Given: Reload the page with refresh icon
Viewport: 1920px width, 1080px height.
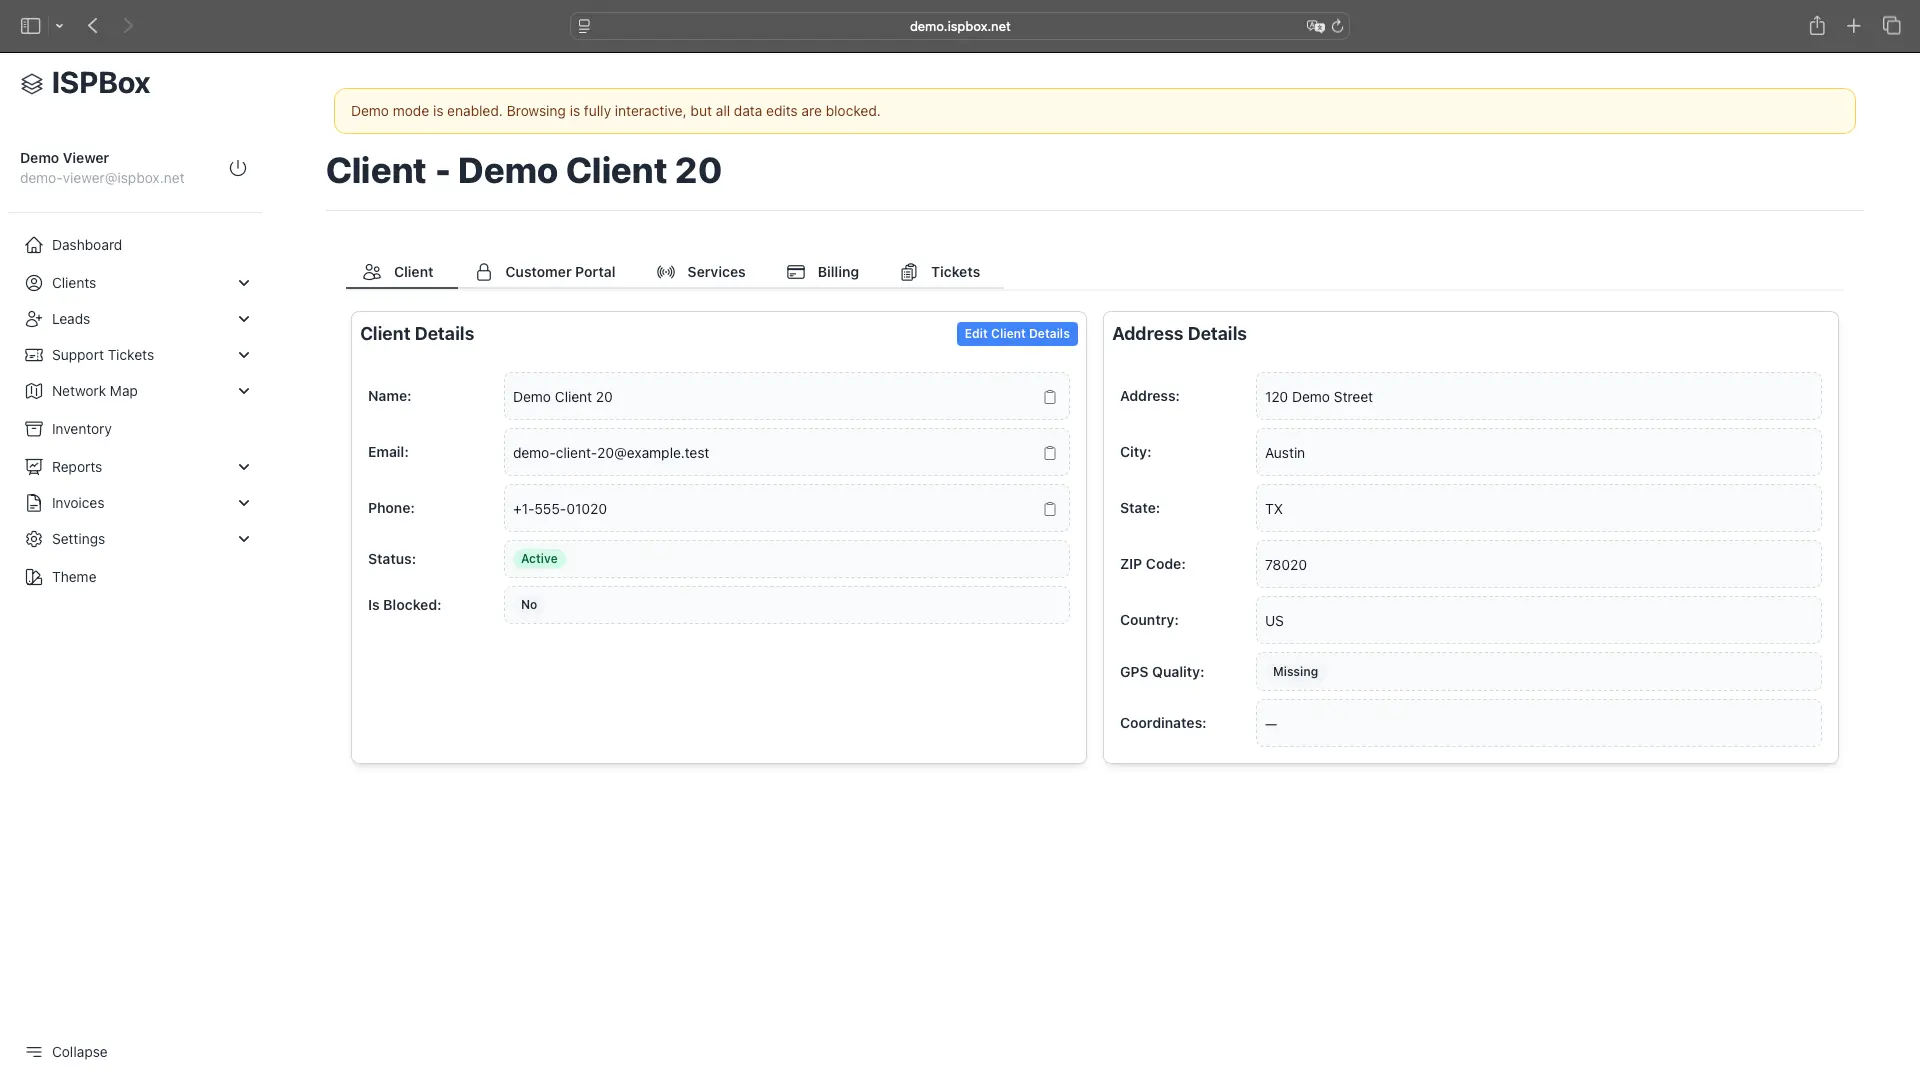Looking at the screenshot, I should coord(1338,26).
